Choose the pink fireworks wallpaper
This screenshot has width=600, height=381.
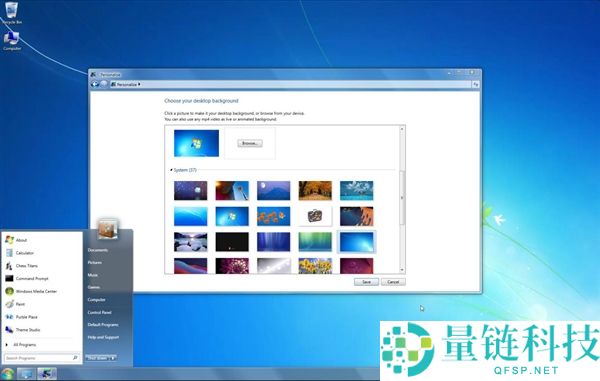pyautogui.click(x=232, y=266)
